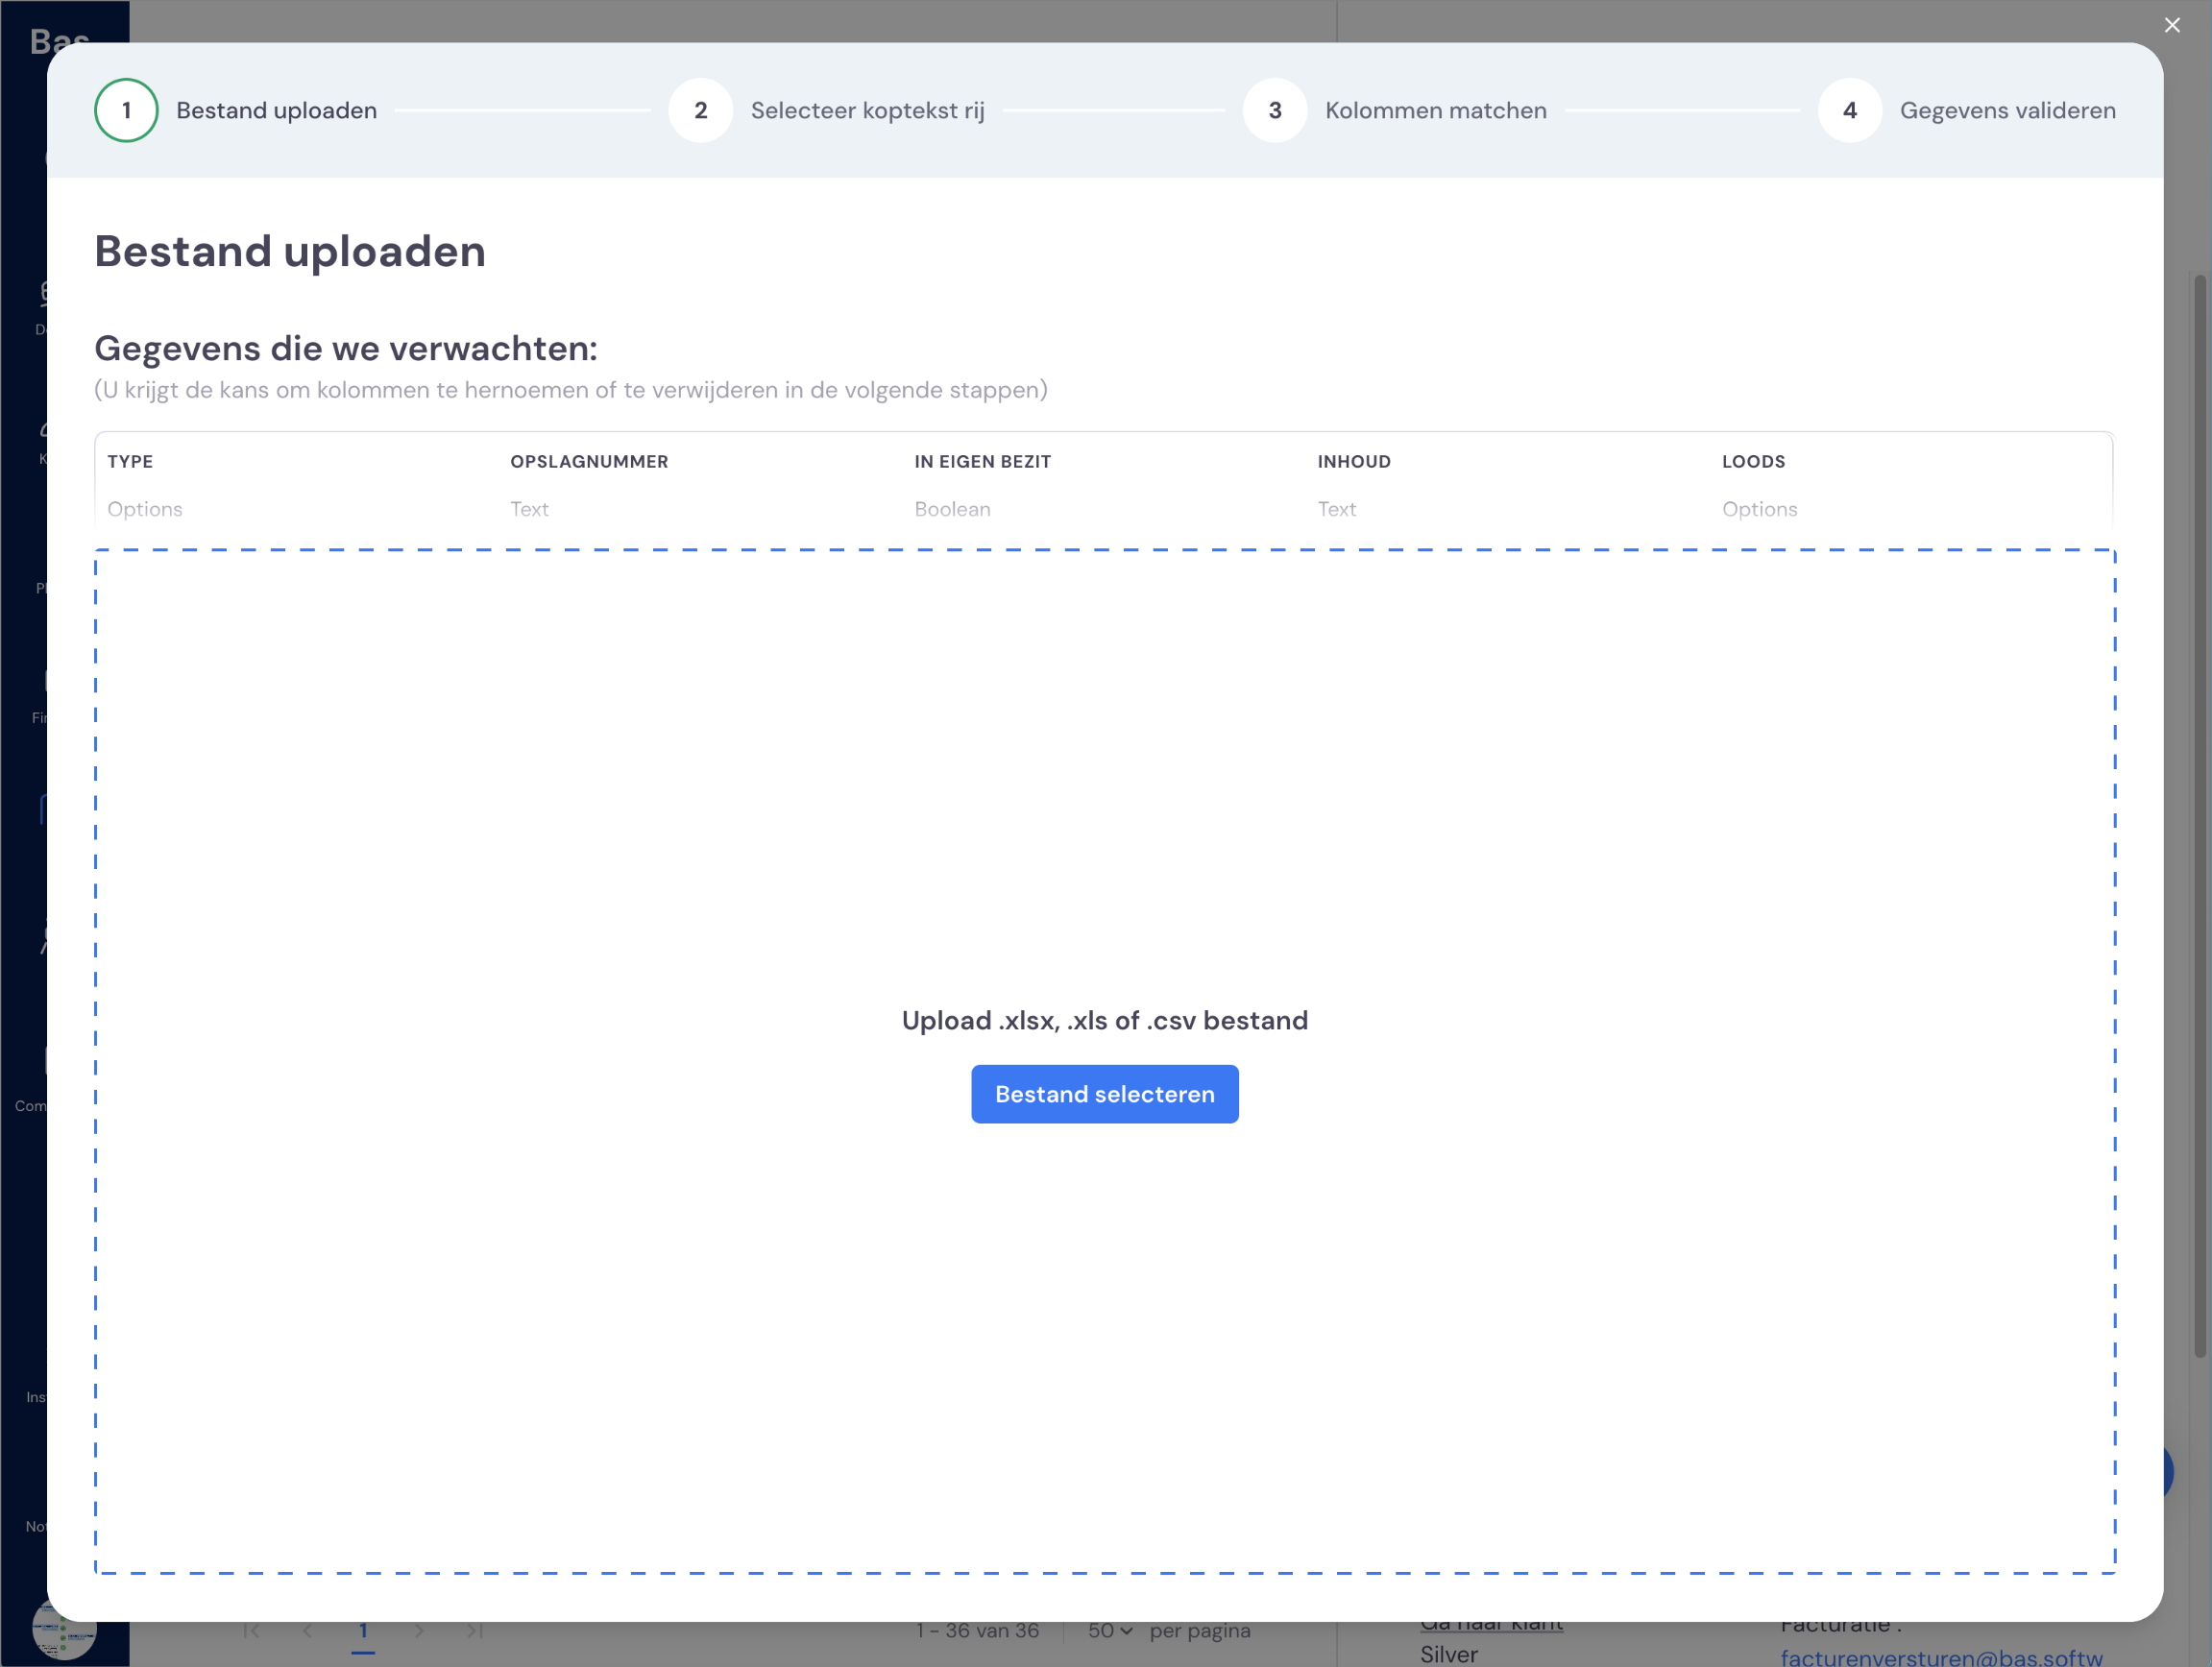This screenshot has width=2212, height=1667.
Task: Go to the first page using the pagination icon
Action: click(251, 1631)
